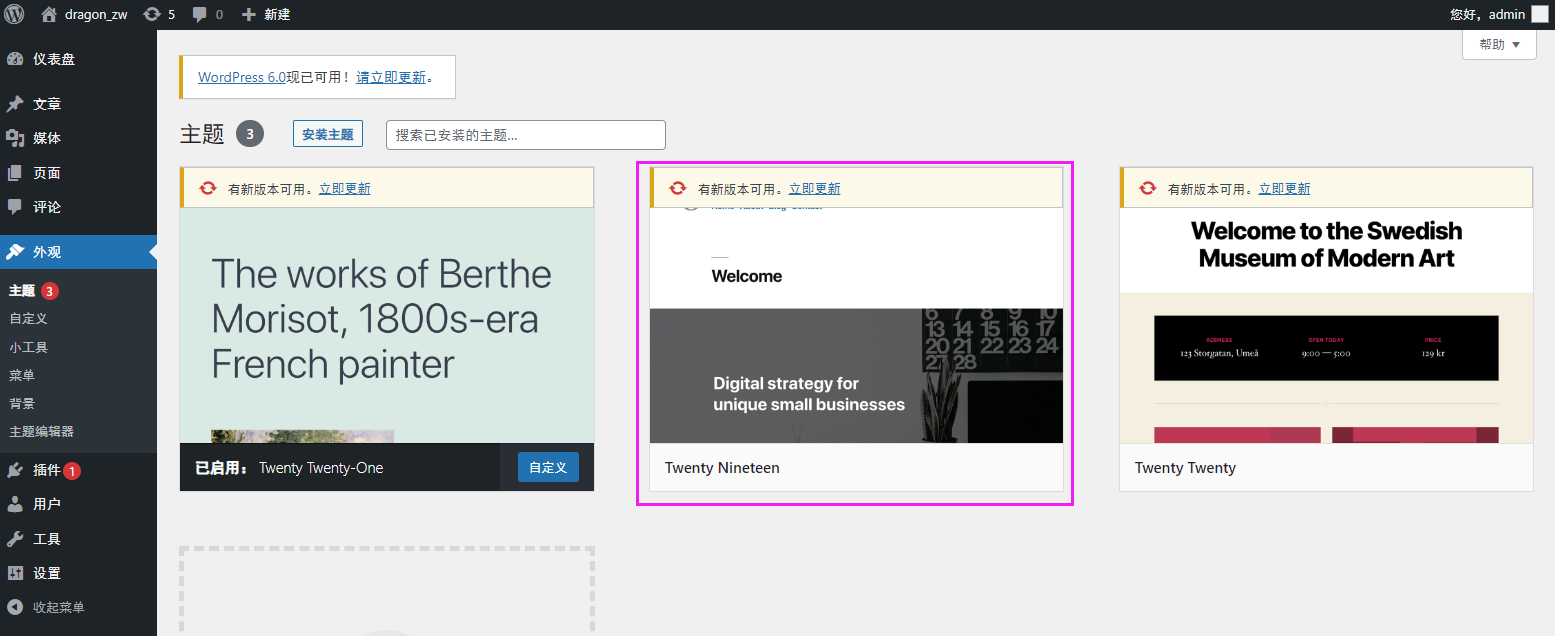Image resolution: width=1555 pixels, height=636 pixels.
Task: Open the Twenty Nineteen theme screenshot
Action: tap(856, 325)
